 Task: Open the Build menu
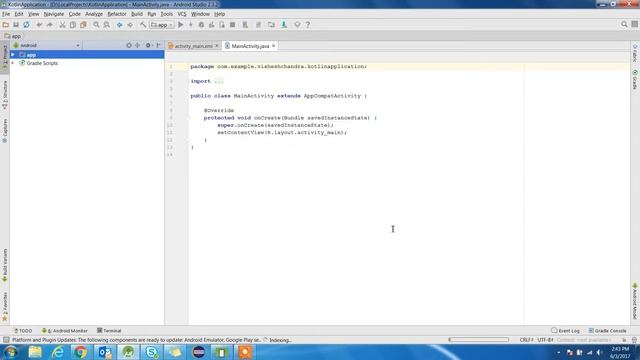coord(137,14)
